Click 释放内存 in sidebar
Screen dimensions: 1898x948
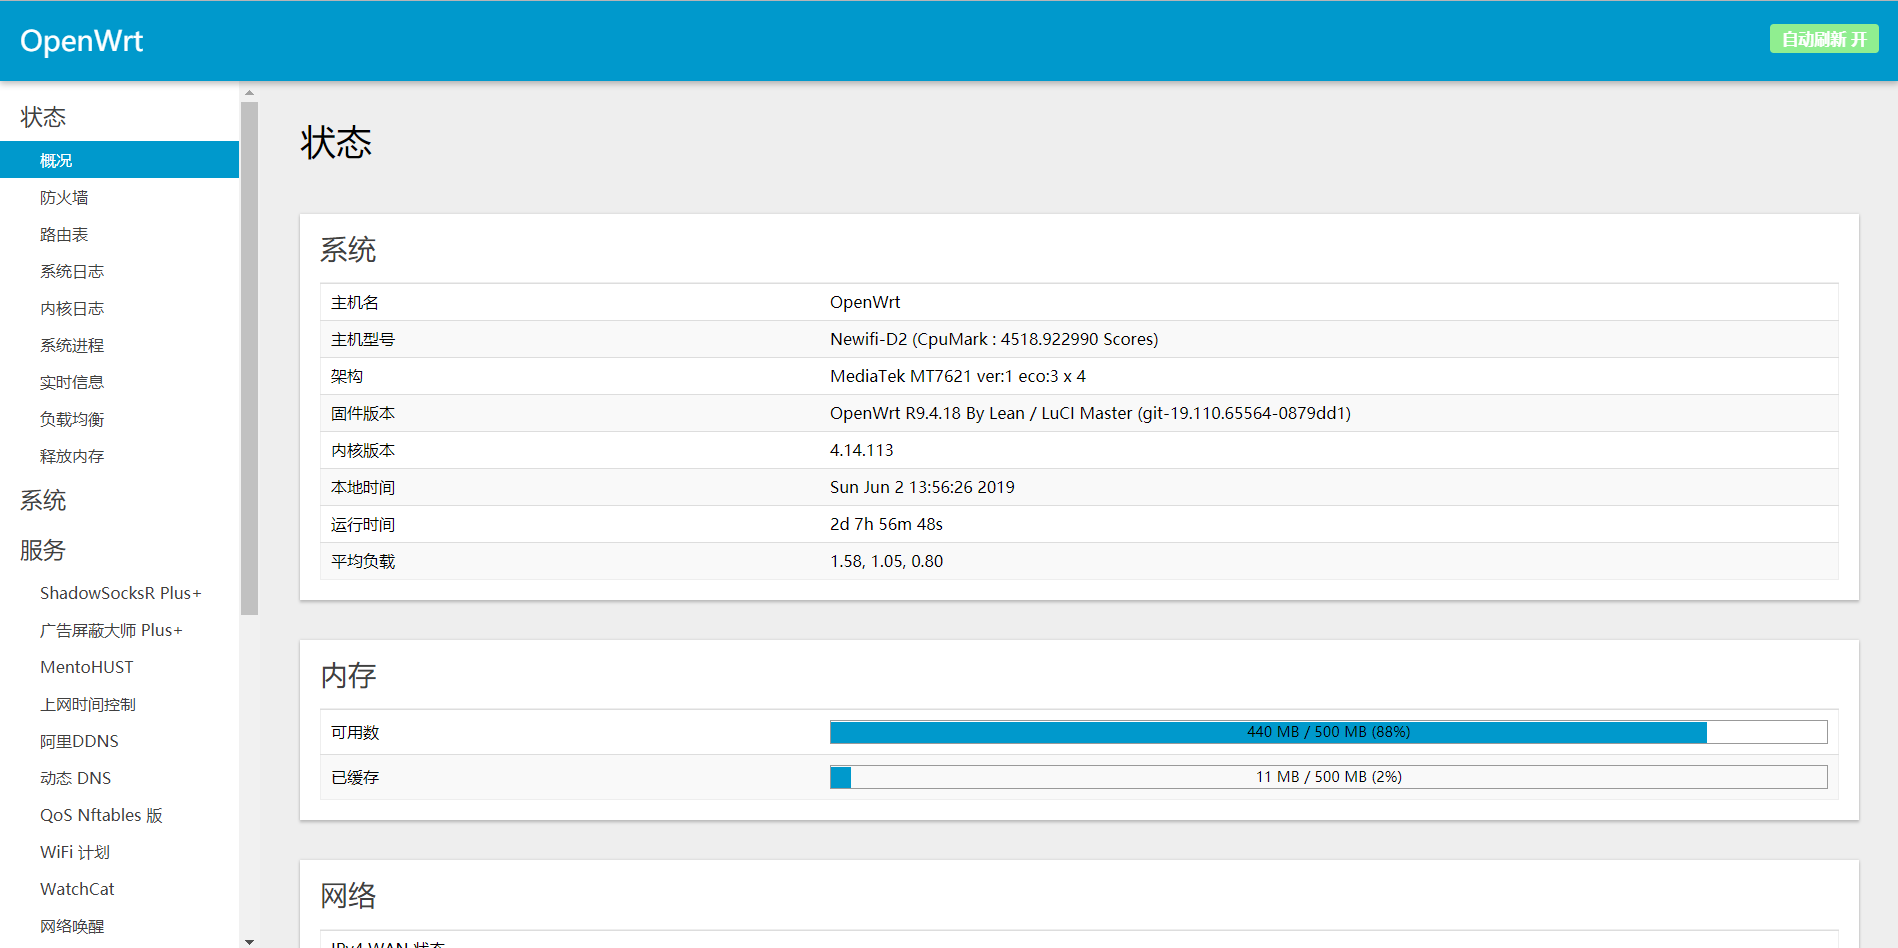pyautogui.click(x=72, y=456)
